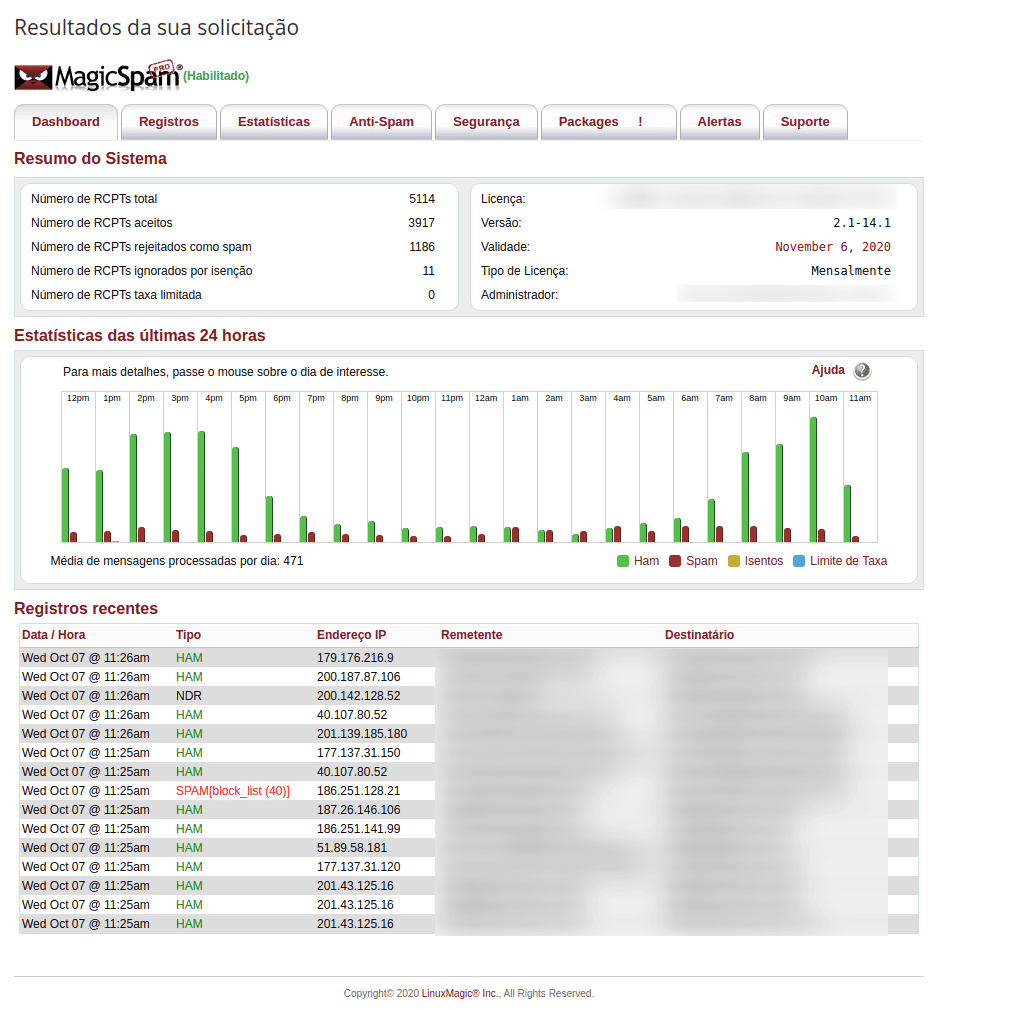Open the Dashboard tab
Screen dimensions: 1023x1010
(x=66, y=122)
